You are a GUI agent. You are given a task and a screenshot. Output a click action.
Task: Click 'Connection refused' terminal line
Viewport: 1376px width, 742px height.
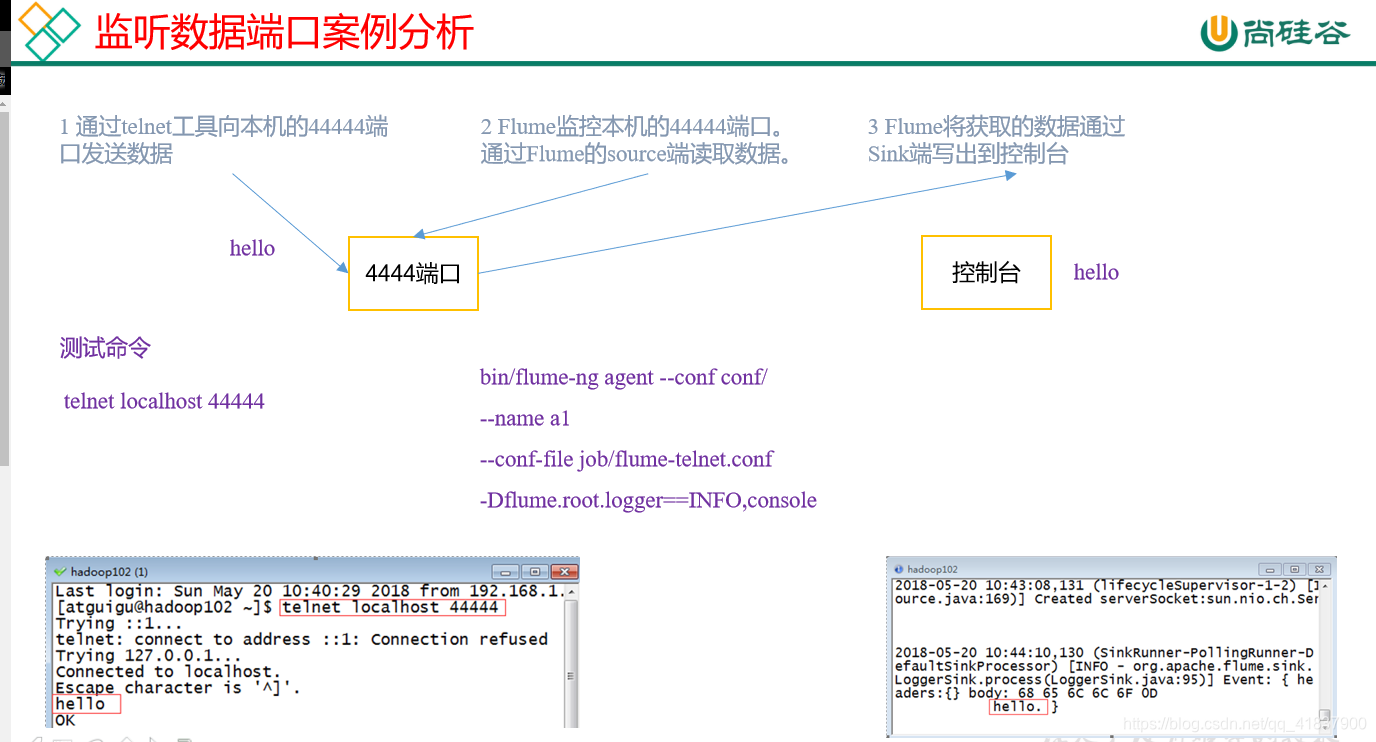point(302,639)
